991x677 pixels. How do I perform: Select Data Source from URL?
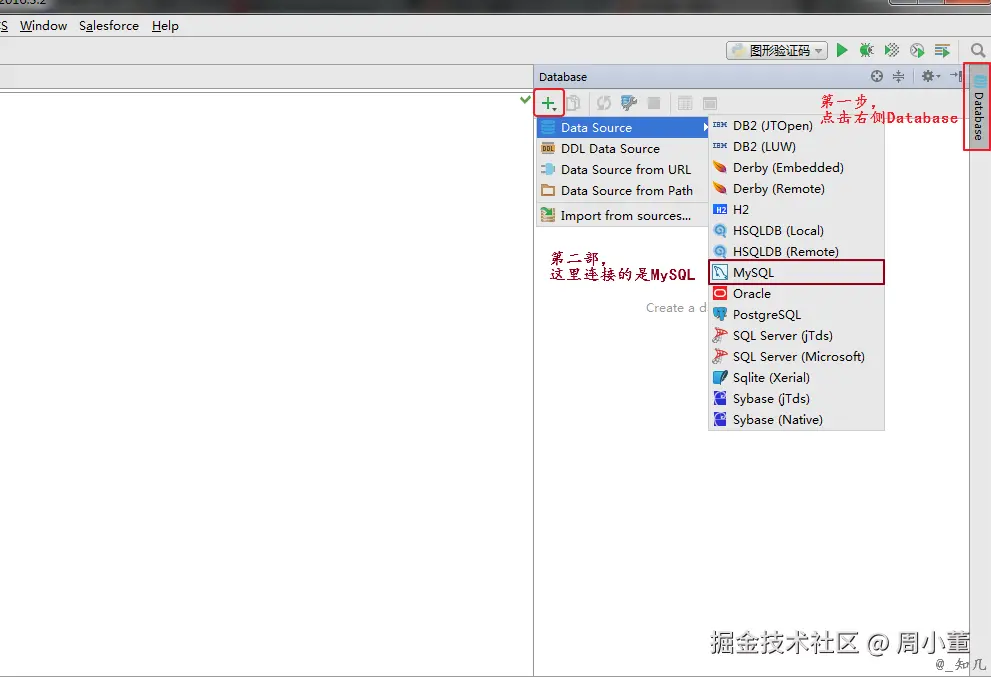pyautogui.click(x=623, y=169)
